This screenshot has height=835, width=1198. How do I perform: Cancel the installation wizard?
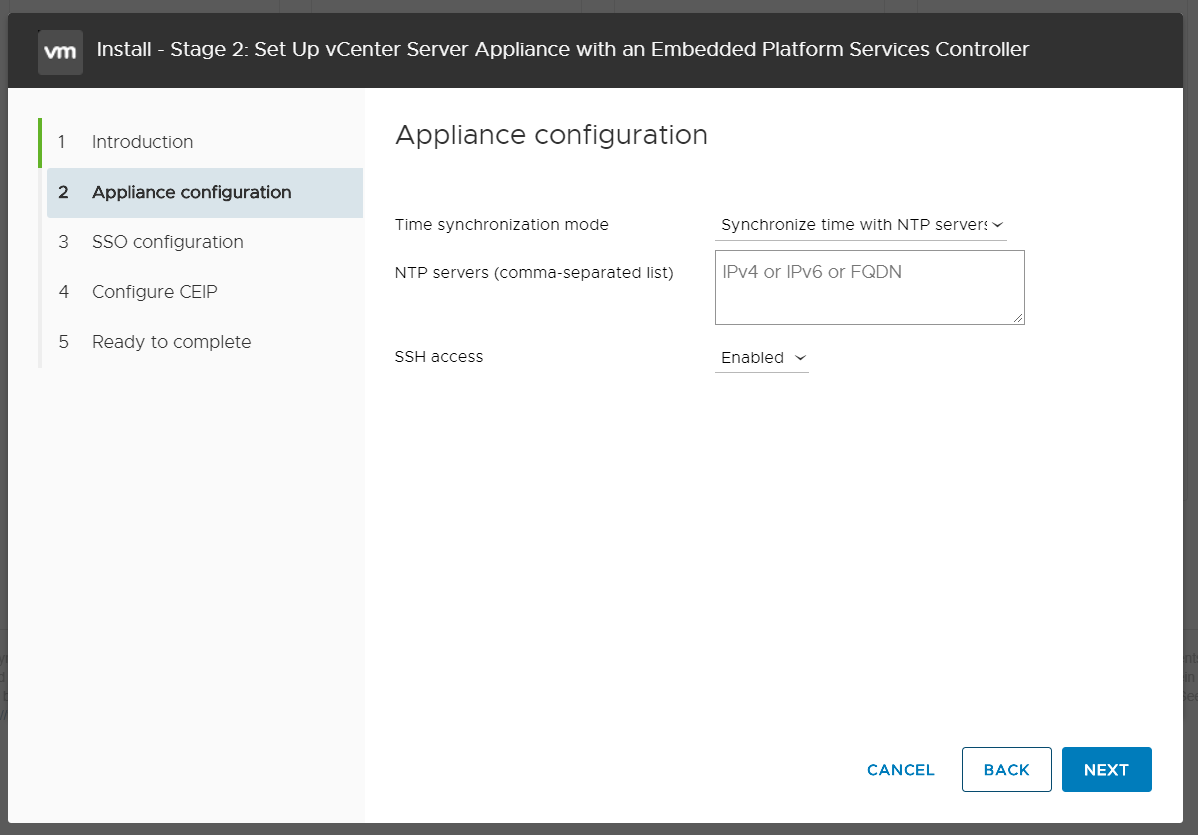click(x=900, y=769)
